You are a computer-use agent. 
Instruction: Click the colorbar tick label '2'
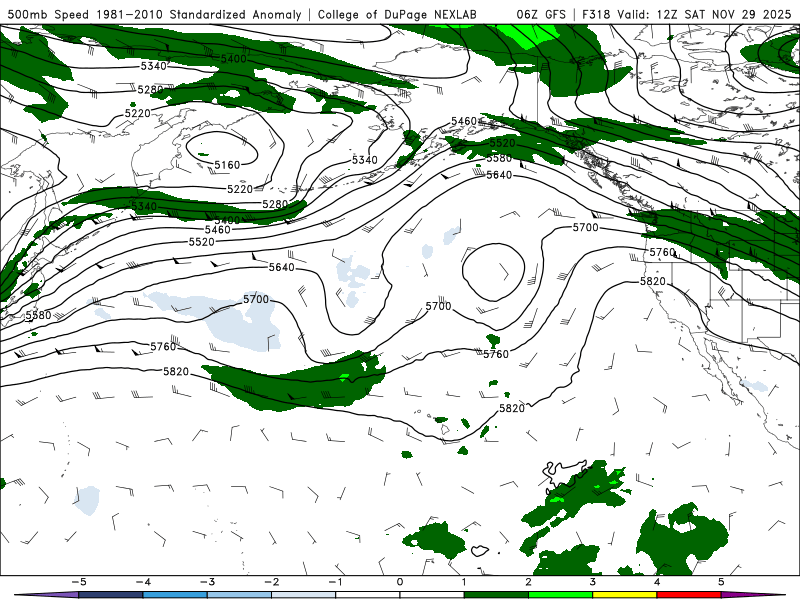tap(528, 582)
